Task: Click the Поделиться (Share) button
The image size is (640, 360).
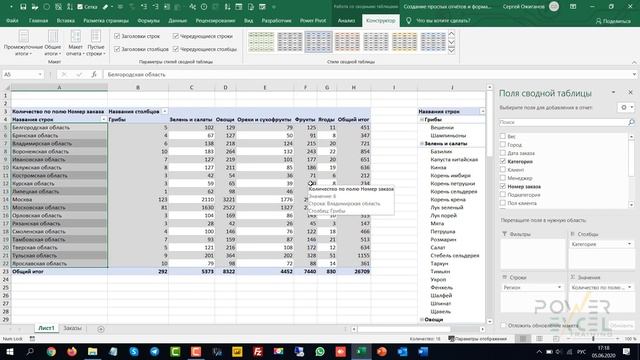Action: point(613,21)
